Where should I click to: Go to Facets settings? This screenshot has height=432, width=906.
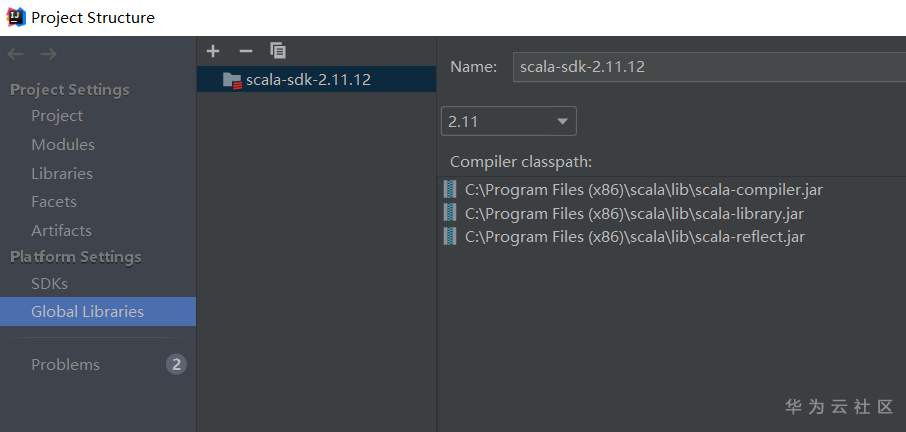pyautogui.click(x=54, y=202)
